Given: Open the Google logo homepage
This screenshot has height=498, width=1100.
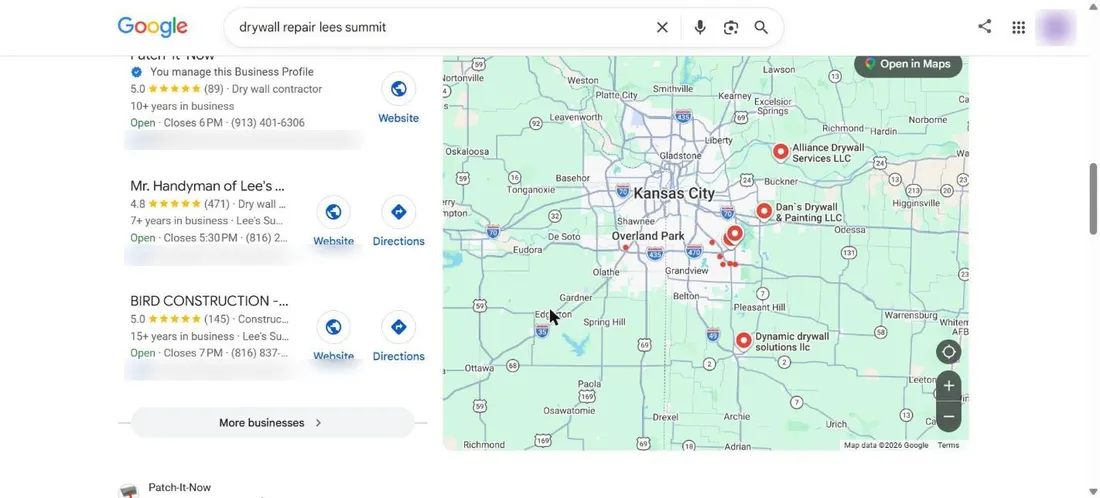Looking at the screenshot, I should click(x=152, y=27).
